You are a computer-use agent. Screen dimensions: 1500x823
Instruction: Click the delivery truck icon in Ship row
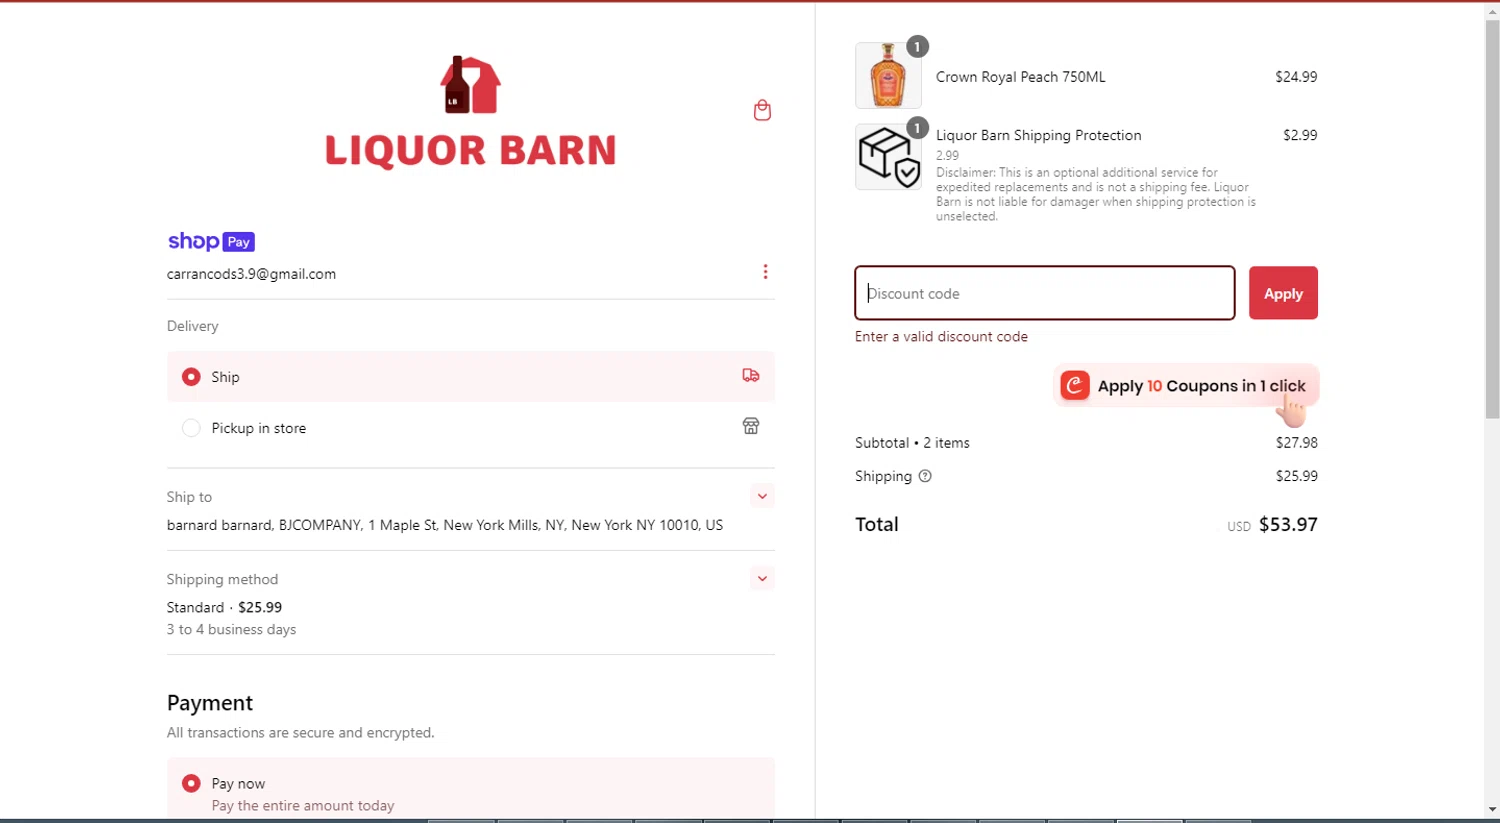click(751, 375)
